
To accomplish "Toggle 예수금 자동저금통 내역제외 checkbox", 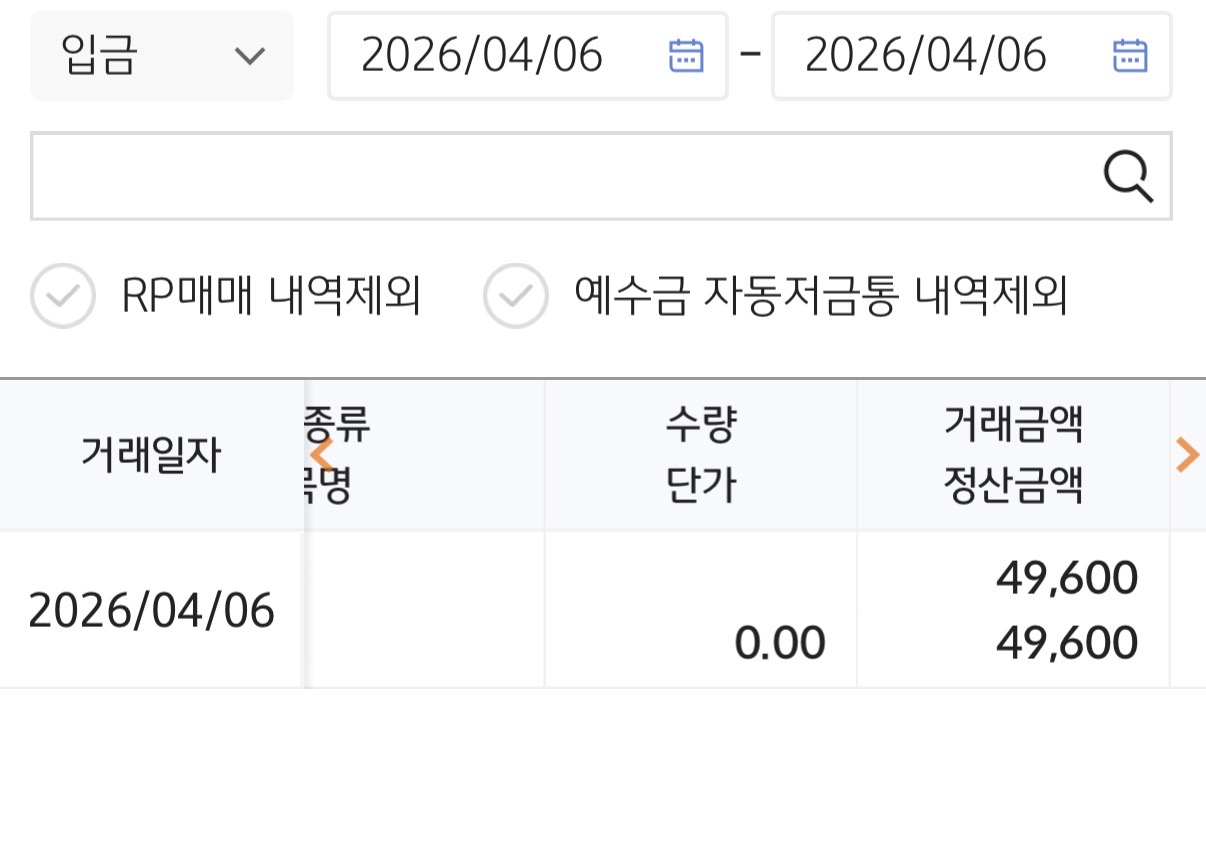I will click(516, 296).
